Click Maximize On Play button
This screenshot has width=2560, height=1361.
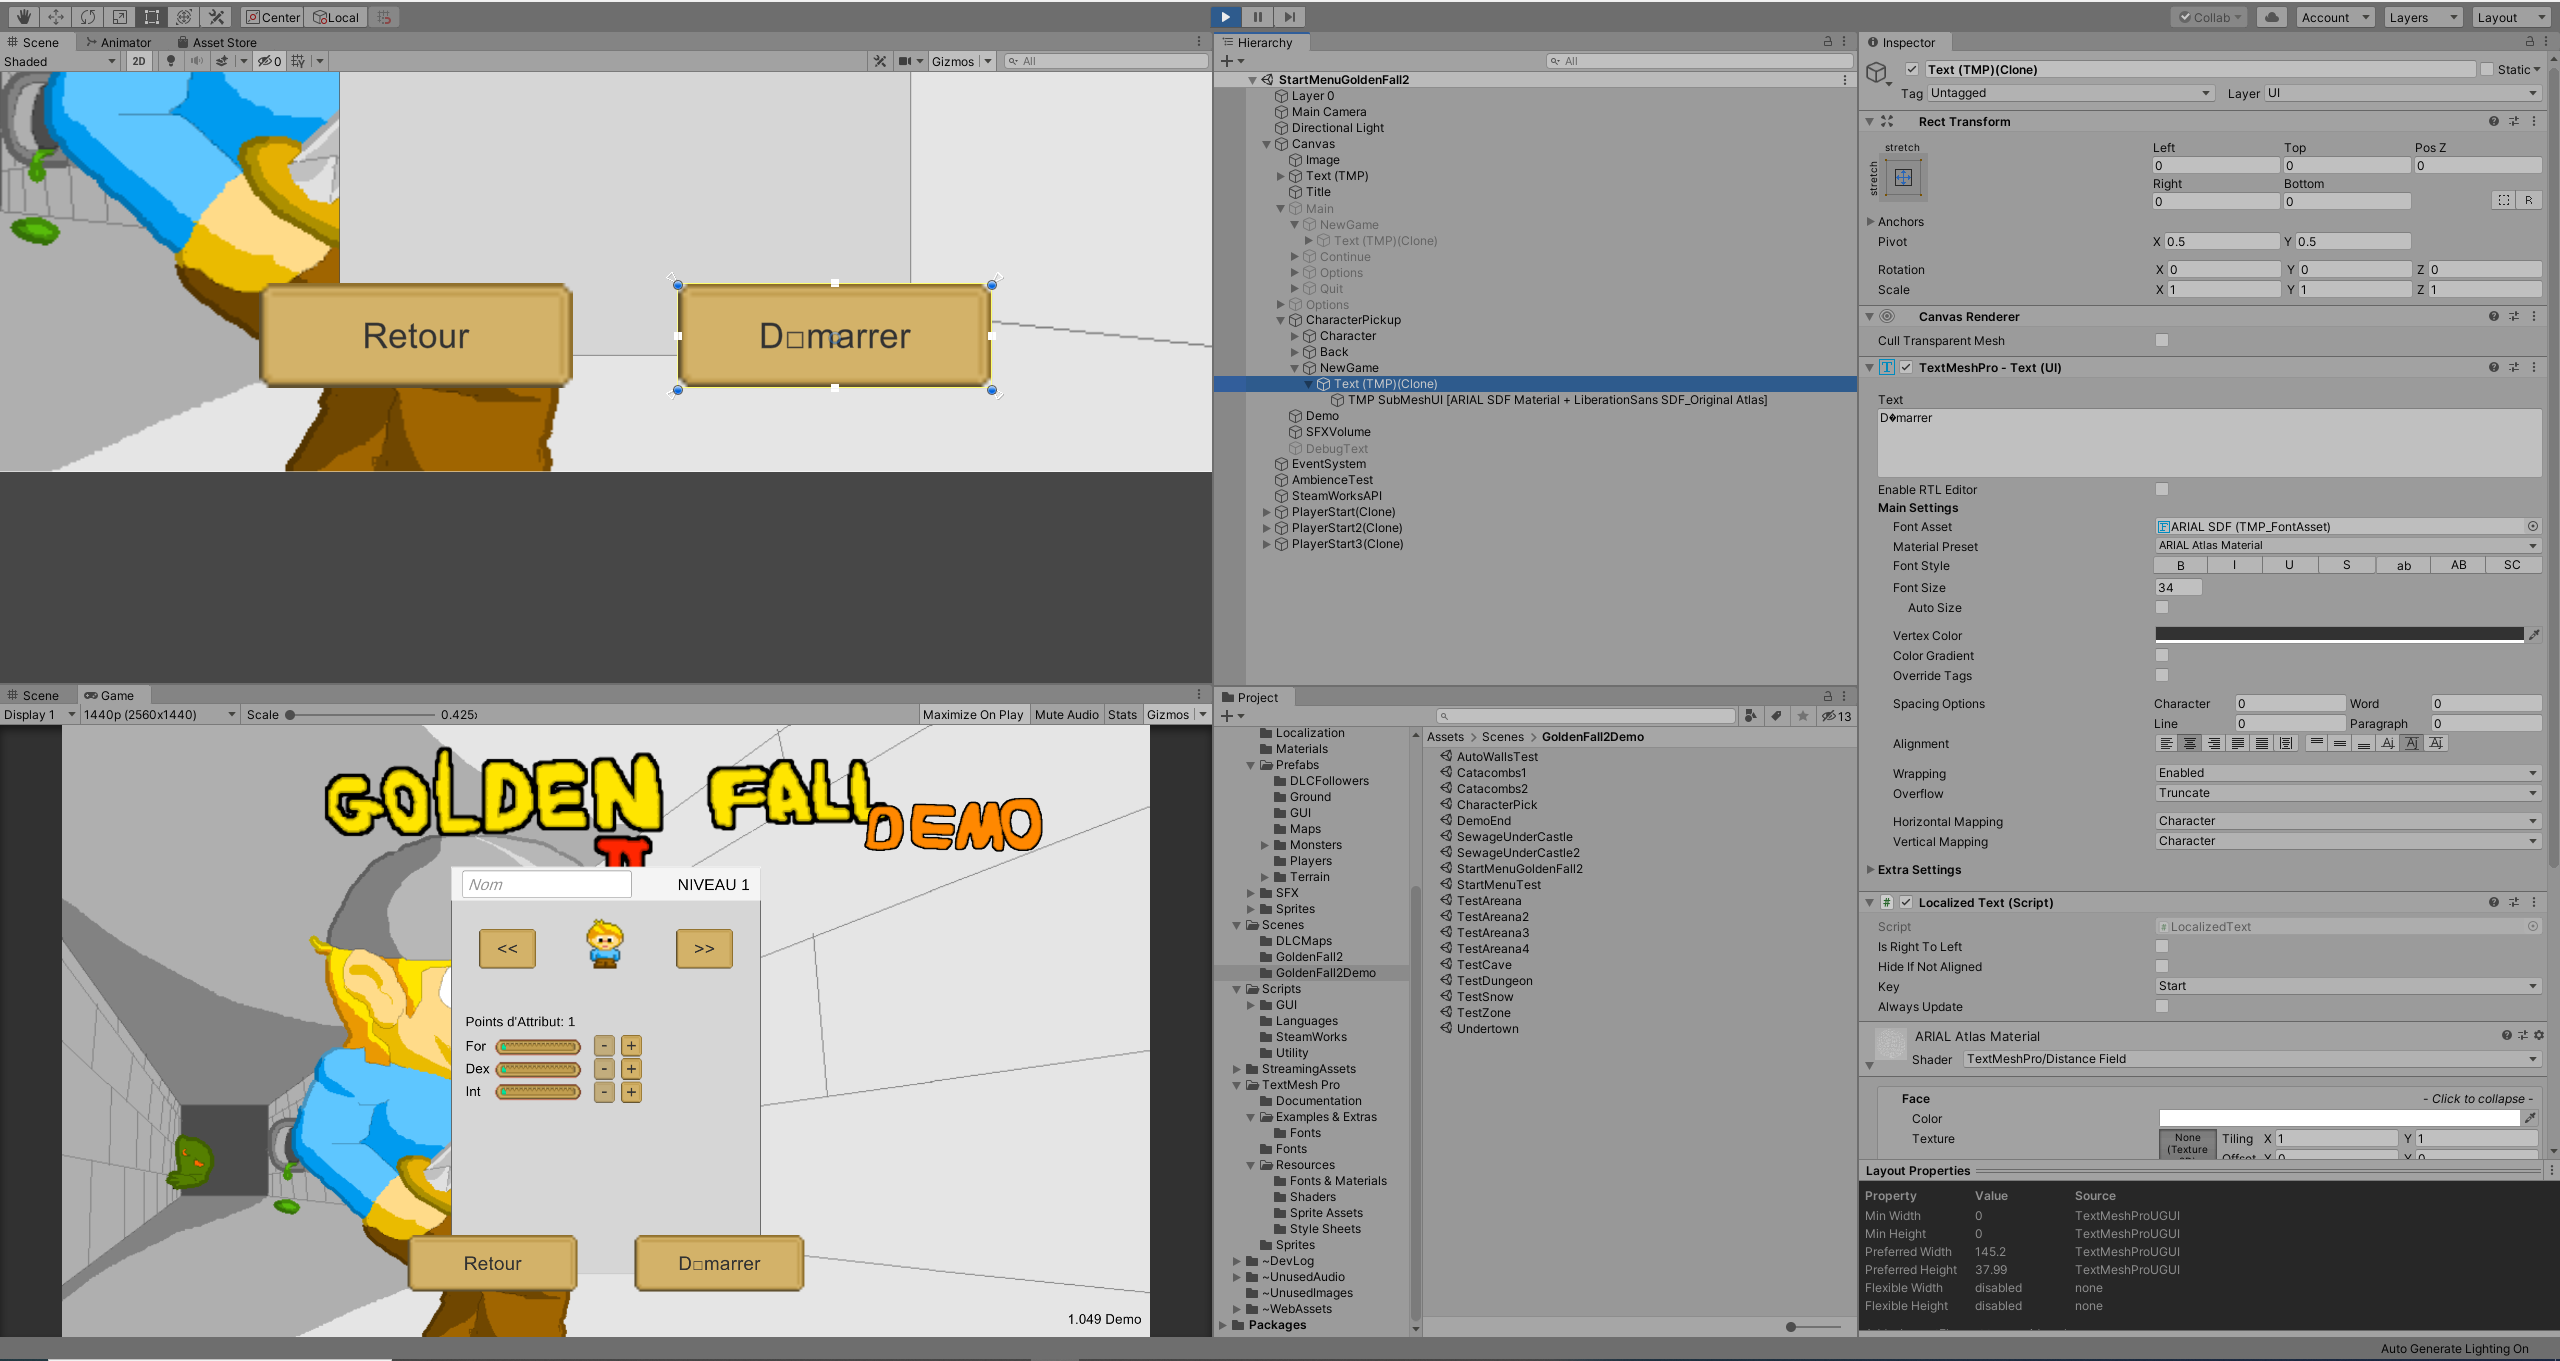click(x=972, y=715)
